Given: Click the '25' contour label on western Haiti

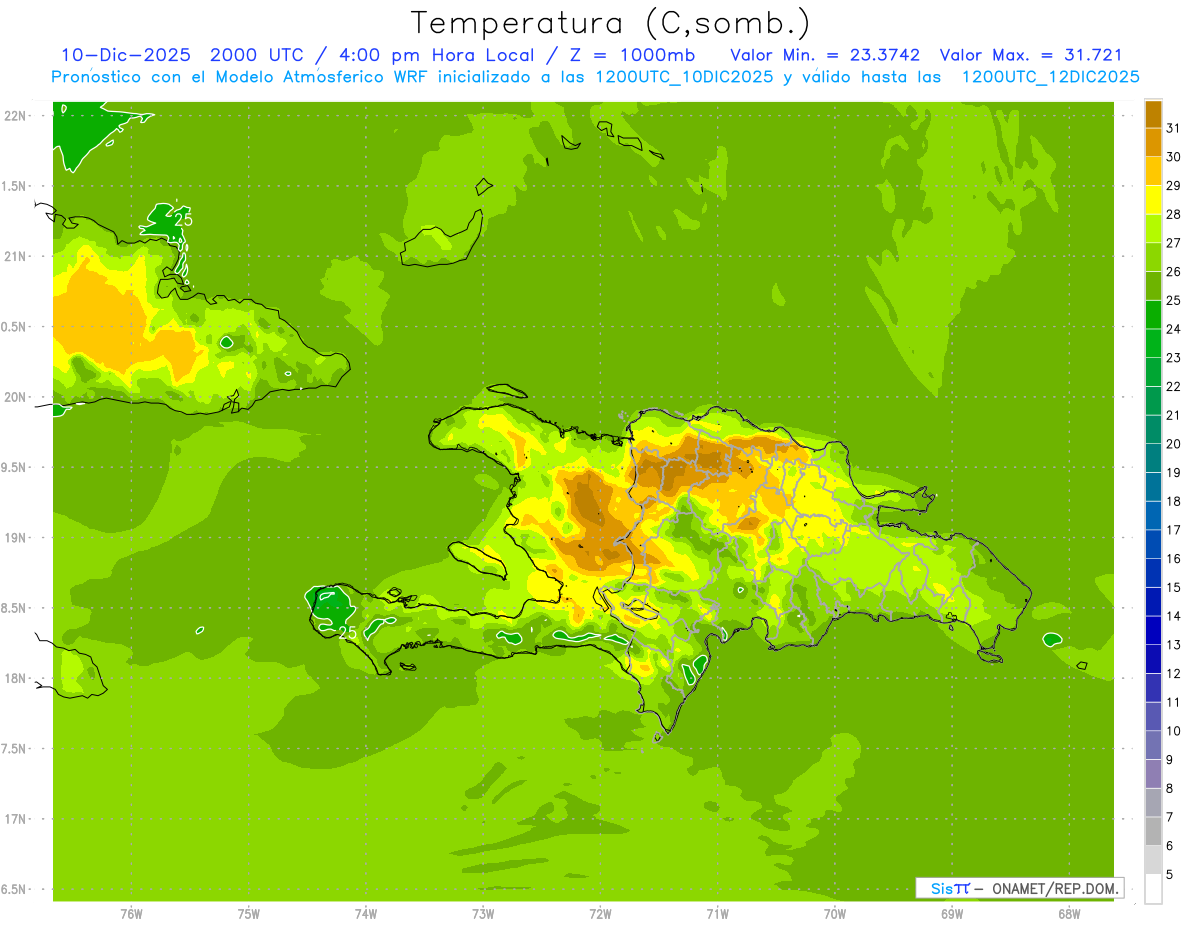Looking at the screenshot, I should coord(347,632).
